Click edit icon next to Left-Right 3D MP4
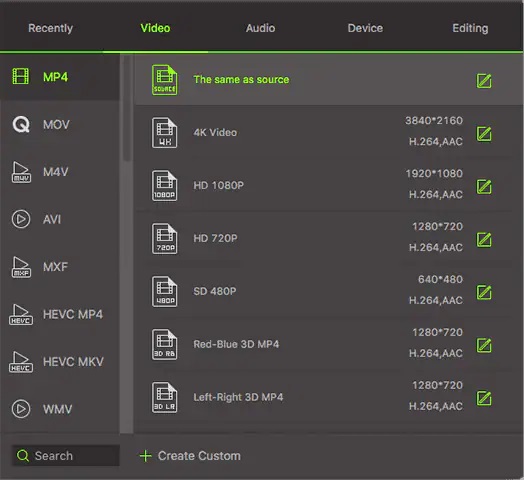Image resolution: width=524 pixels, height=480 pixels. (484, 398)
